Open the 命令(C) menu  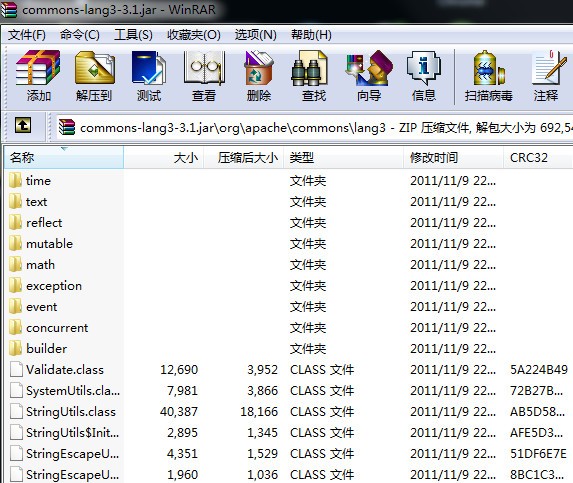(x=80, y=35)
